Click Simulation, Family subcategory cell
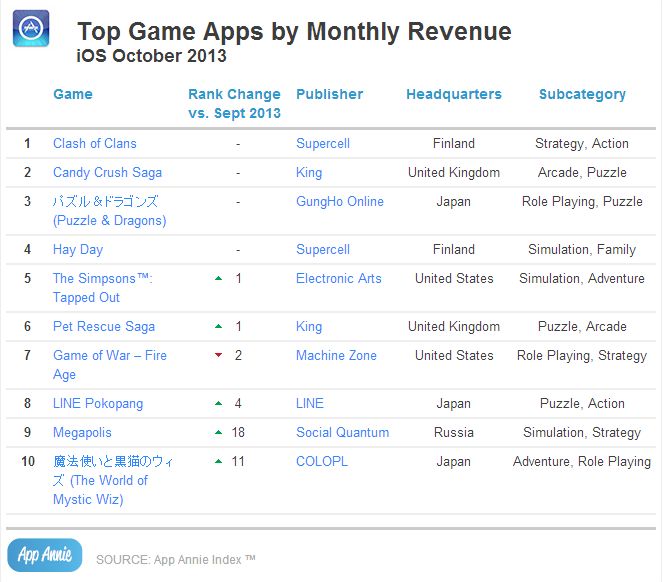 point(582,250)
